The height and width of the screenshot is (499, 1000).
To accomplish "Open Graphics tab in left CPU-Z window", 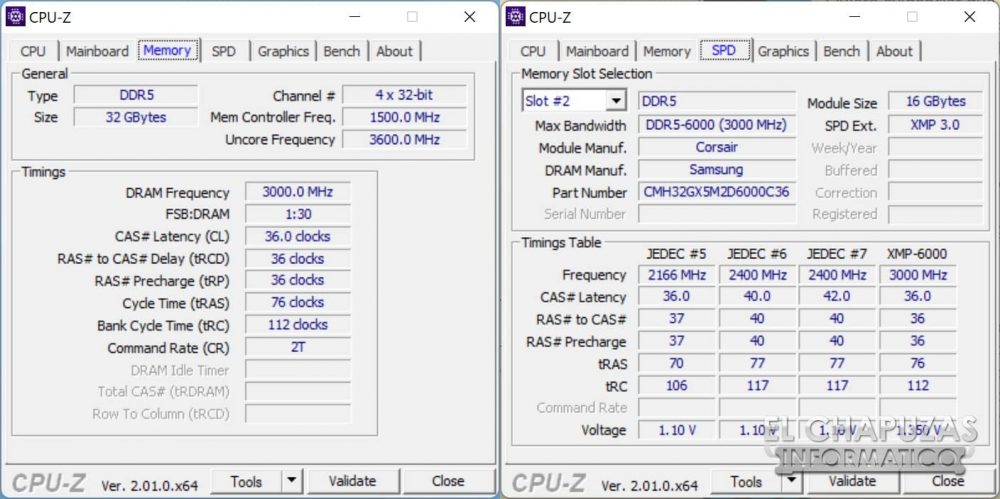I will (x=284, y=51).
